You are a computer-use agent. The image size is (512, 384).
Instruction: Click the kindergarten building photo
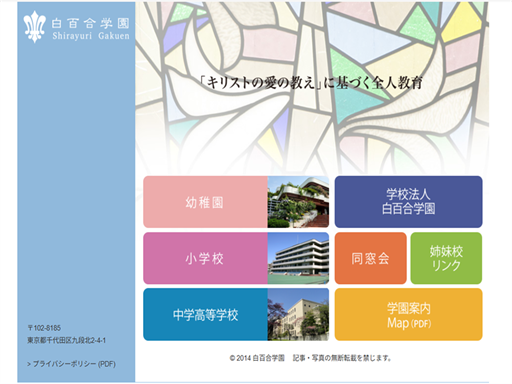(x=298, y=202)
